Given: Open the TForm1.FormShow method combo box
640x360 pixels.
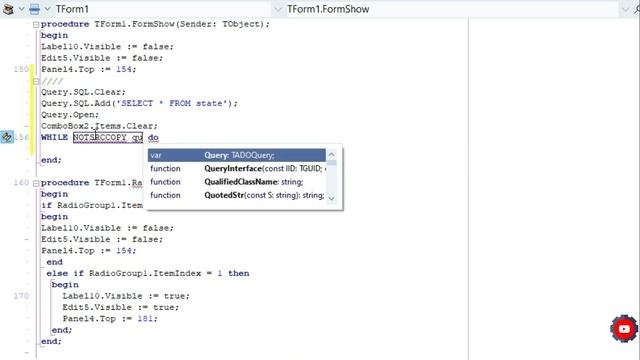Looking at the screenshot, I should click(x=625, y=9).
